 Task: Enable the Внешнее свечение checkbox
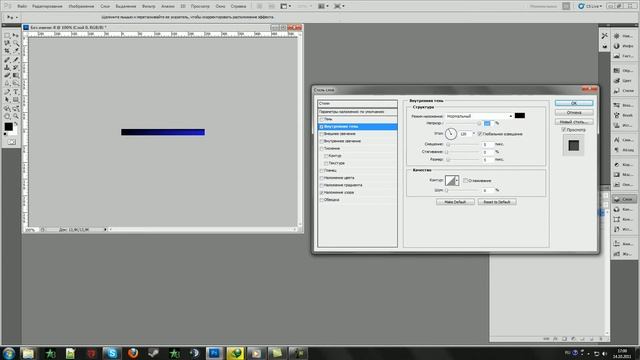click(x=321, y=134)
